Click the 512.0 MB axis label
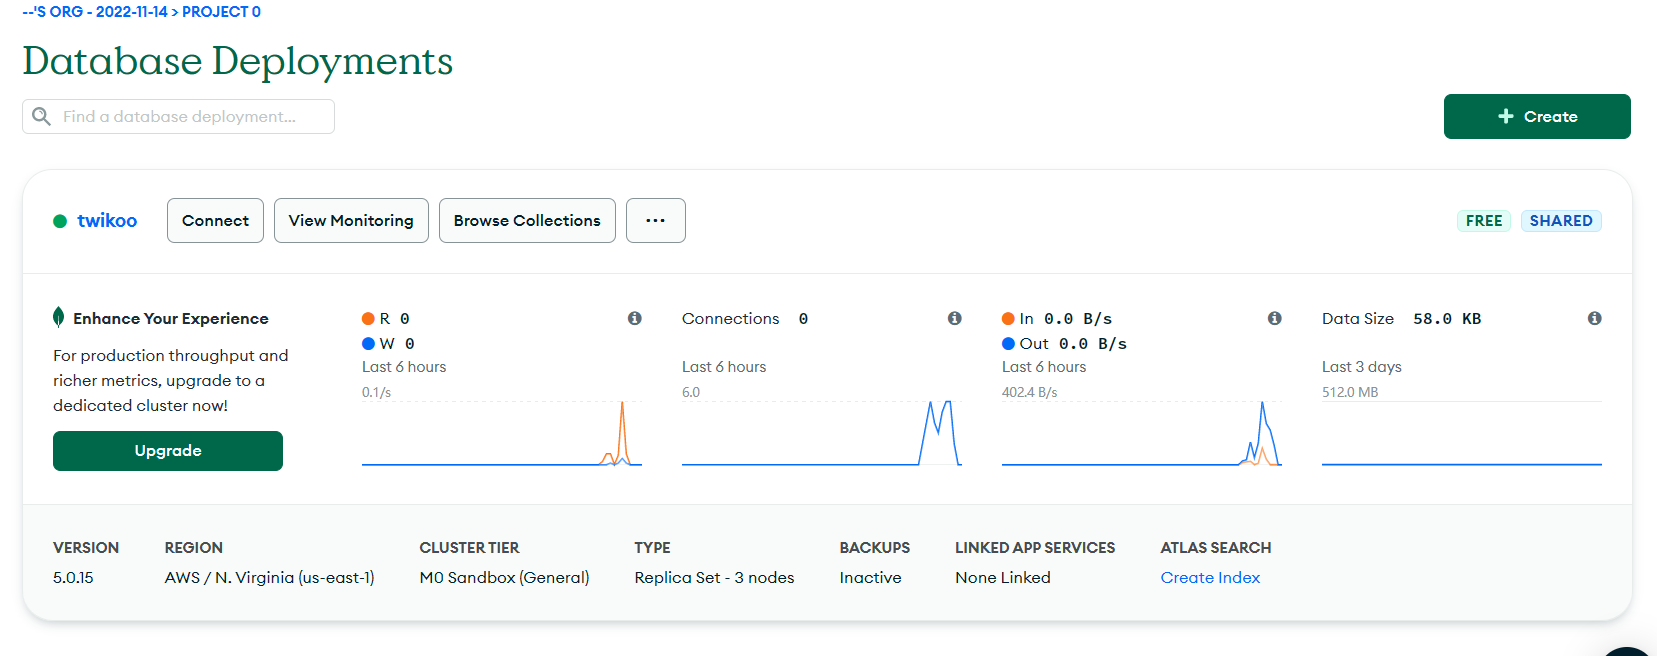Viewport: 1657px width, 656px height. point(1350,392)
